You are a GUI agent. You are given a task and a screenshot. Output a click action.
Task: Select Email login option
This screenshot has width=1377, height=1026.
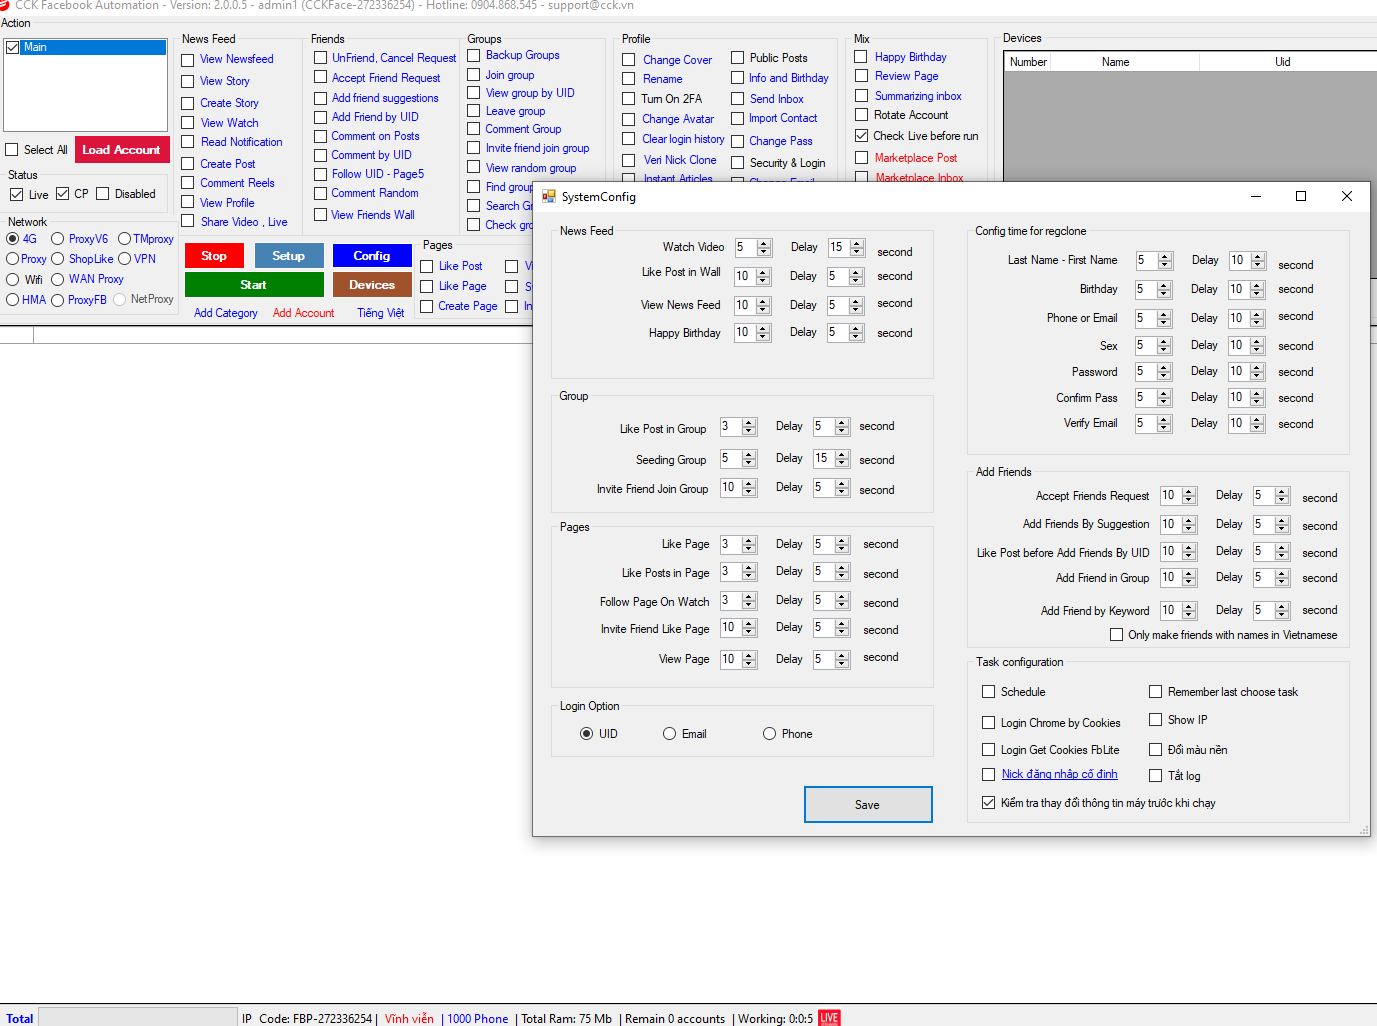tap(669, 734)
